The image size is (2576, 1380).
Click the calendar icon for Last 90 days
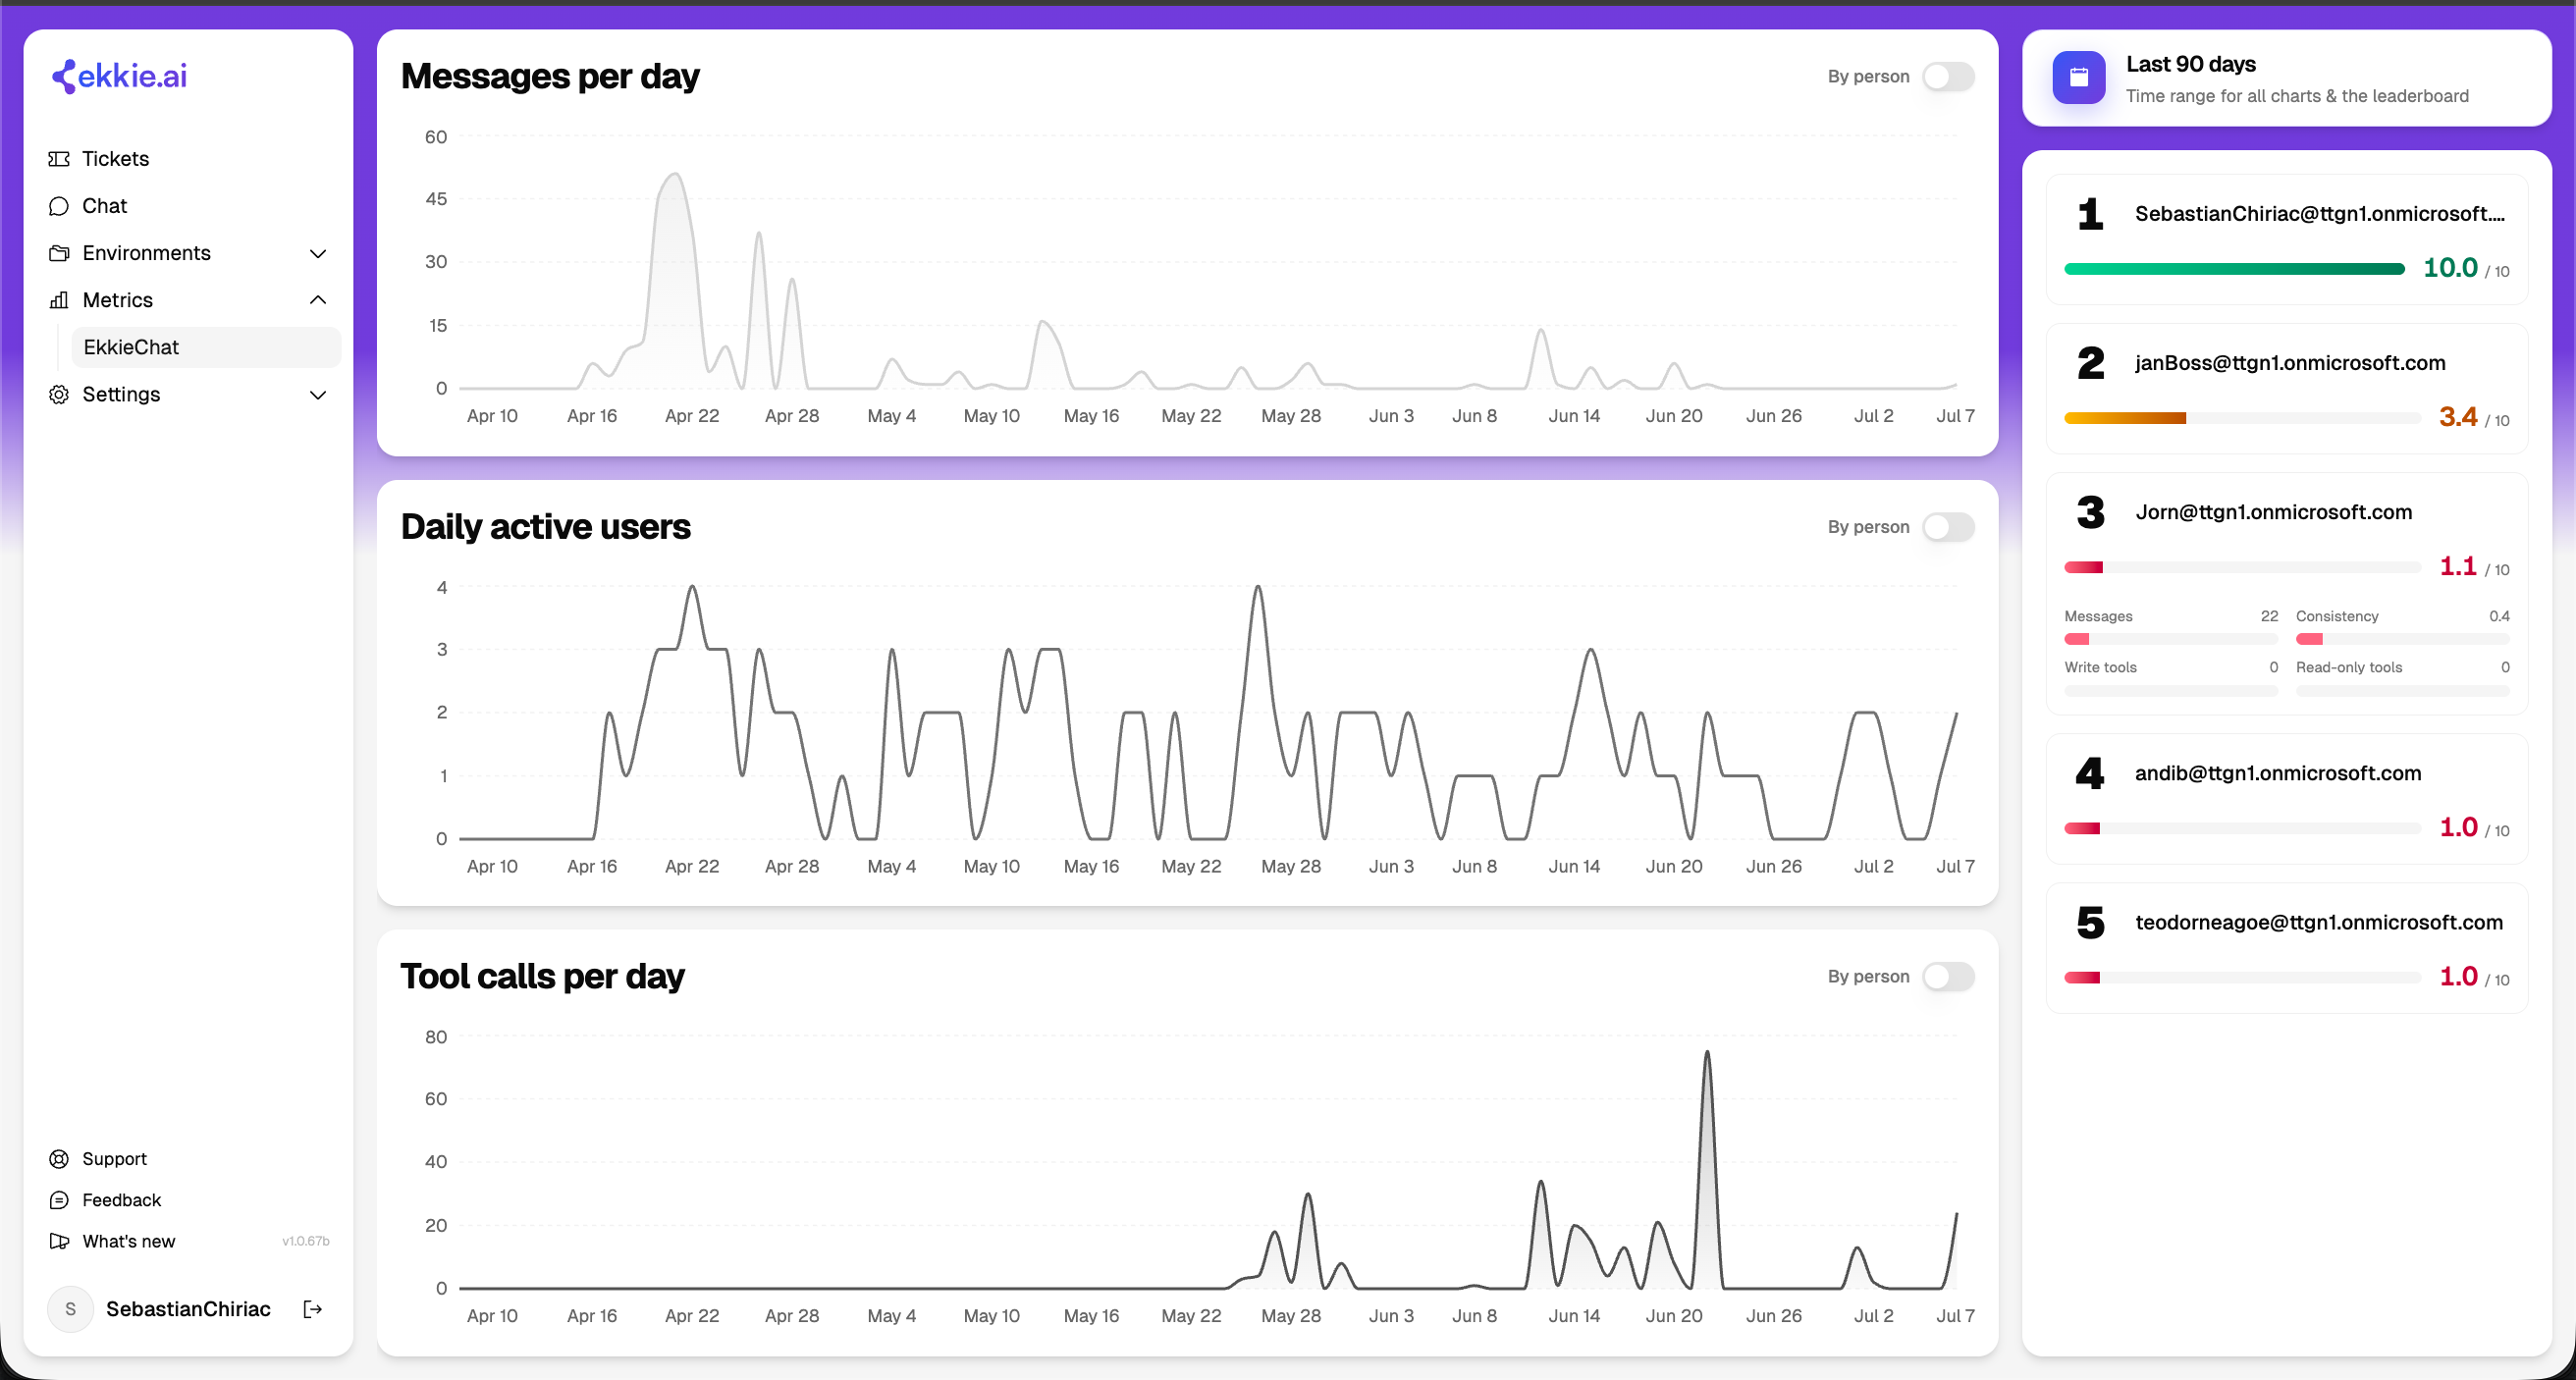(x=2078, y=78)
